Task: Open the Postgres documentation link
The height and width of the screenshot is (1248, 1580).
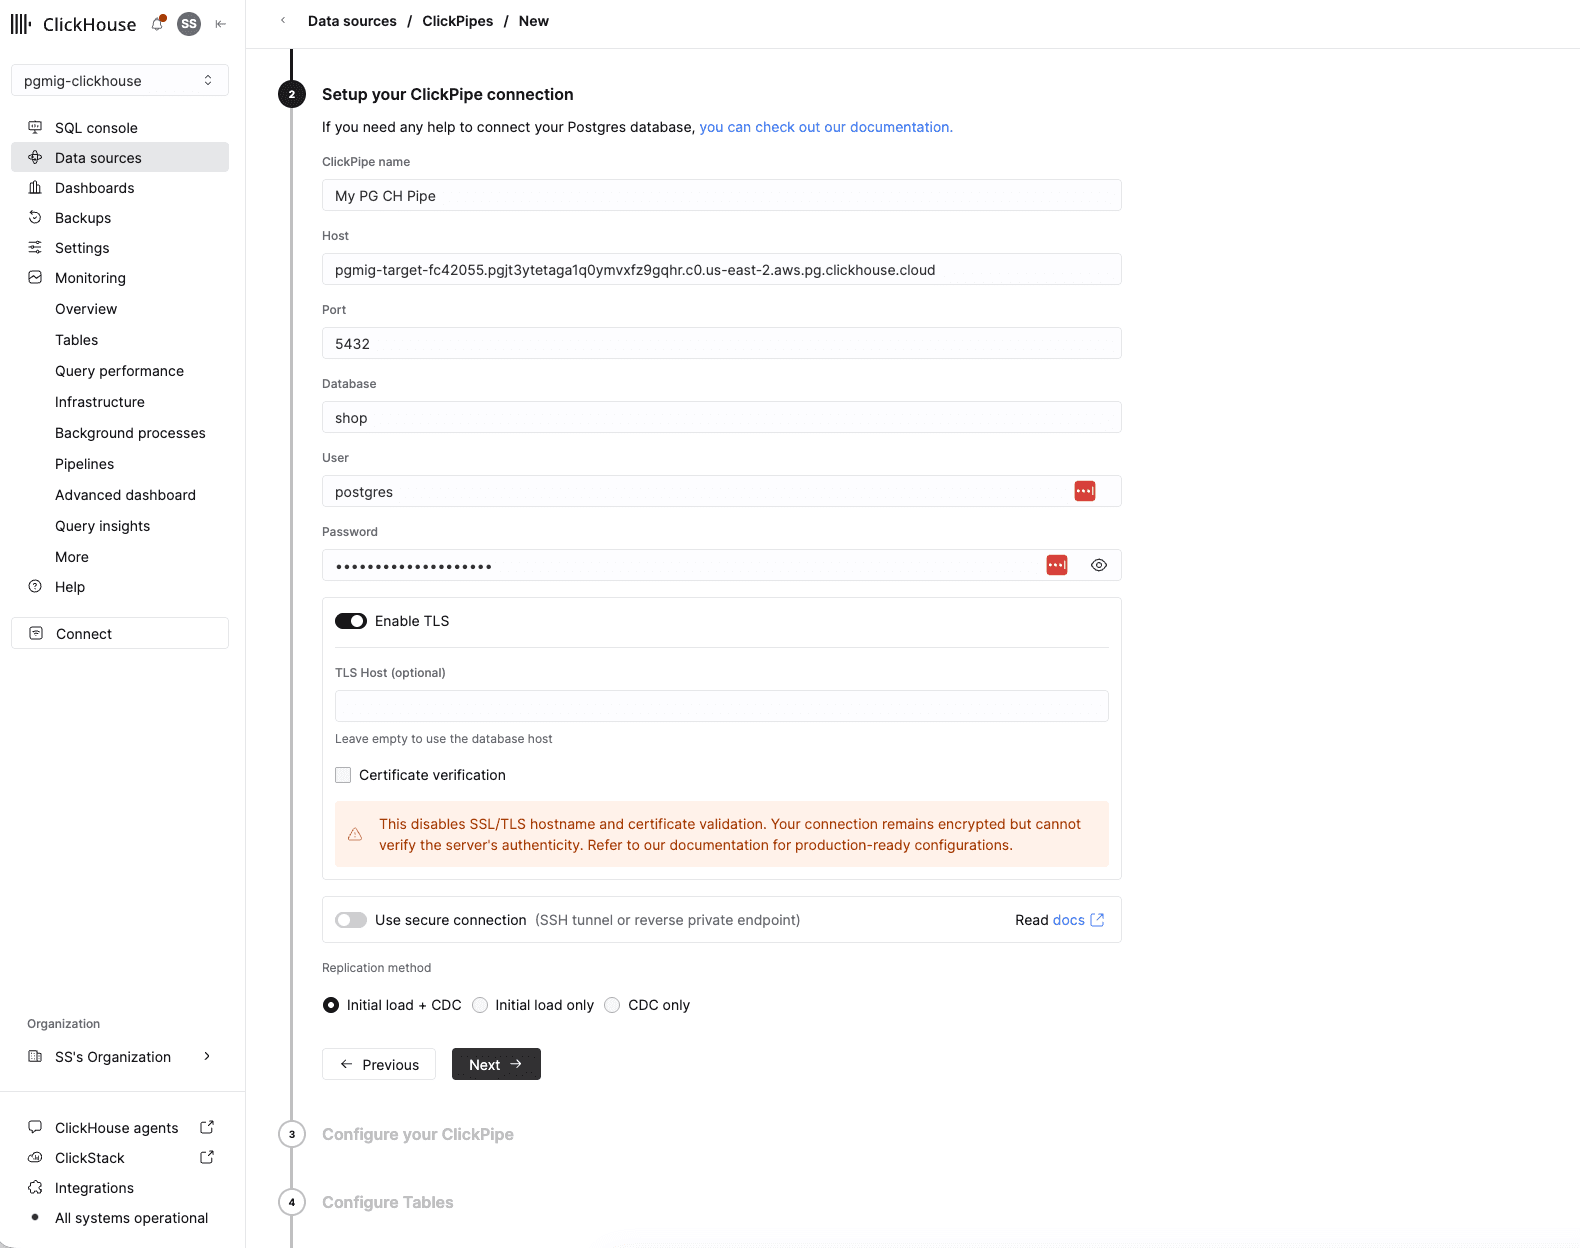Action: coord(826,127)
